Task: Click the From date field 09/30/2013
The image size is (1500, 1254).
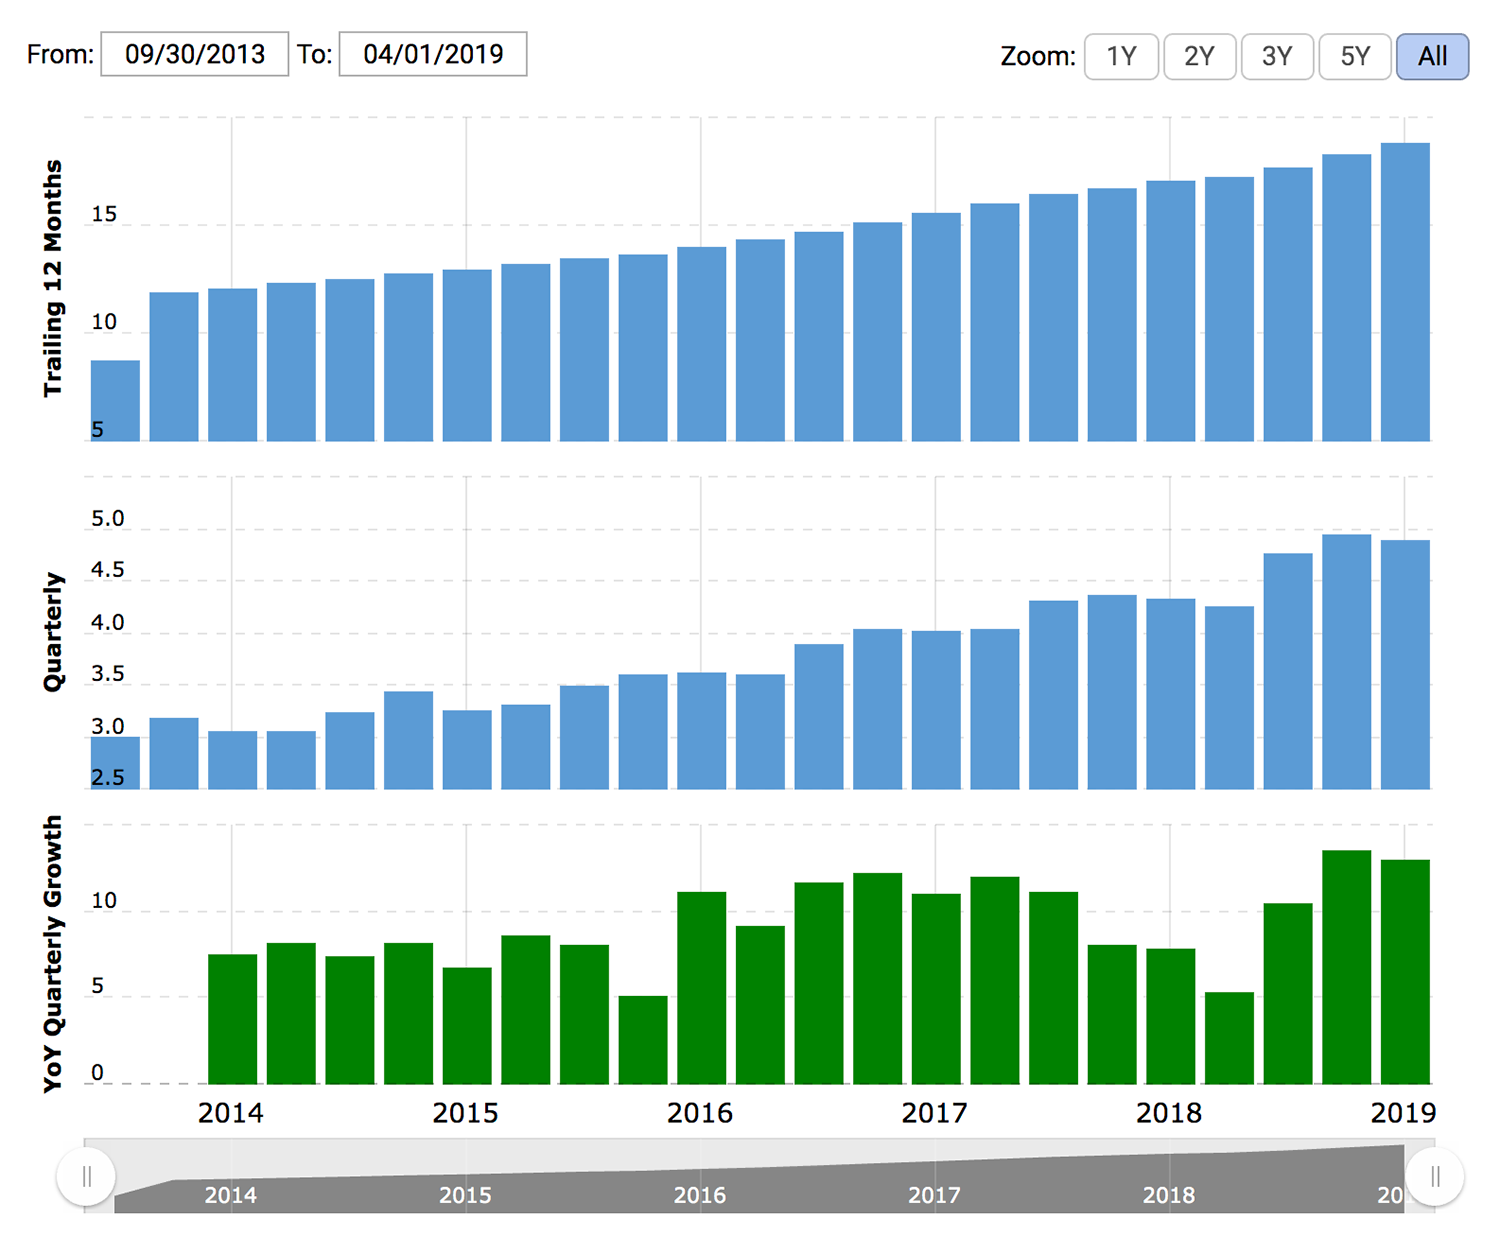Action: 195,54
